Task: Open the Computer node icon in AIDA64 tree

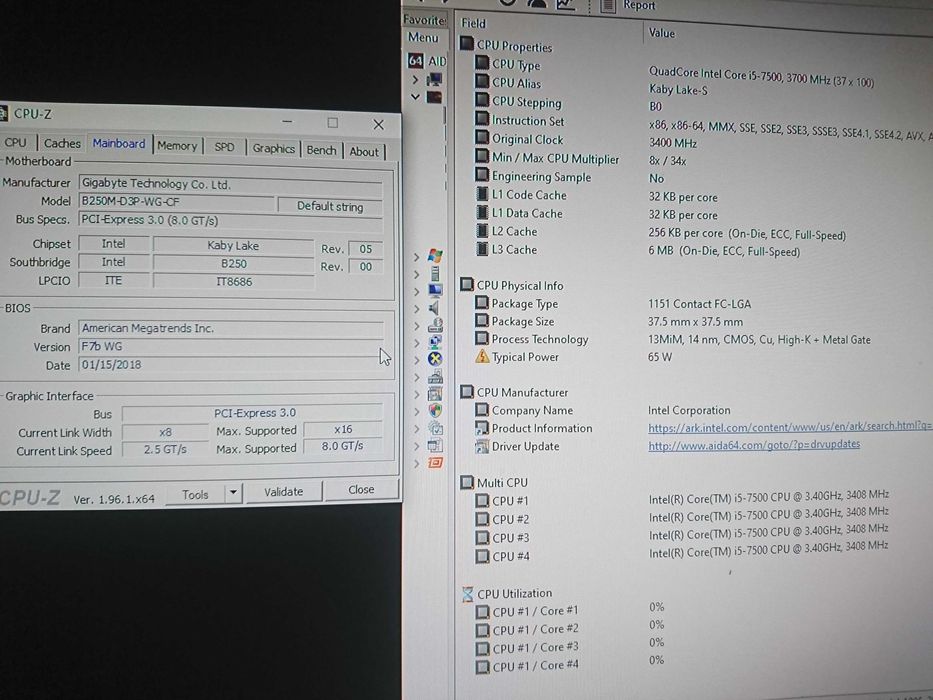Action: [435, 79]
